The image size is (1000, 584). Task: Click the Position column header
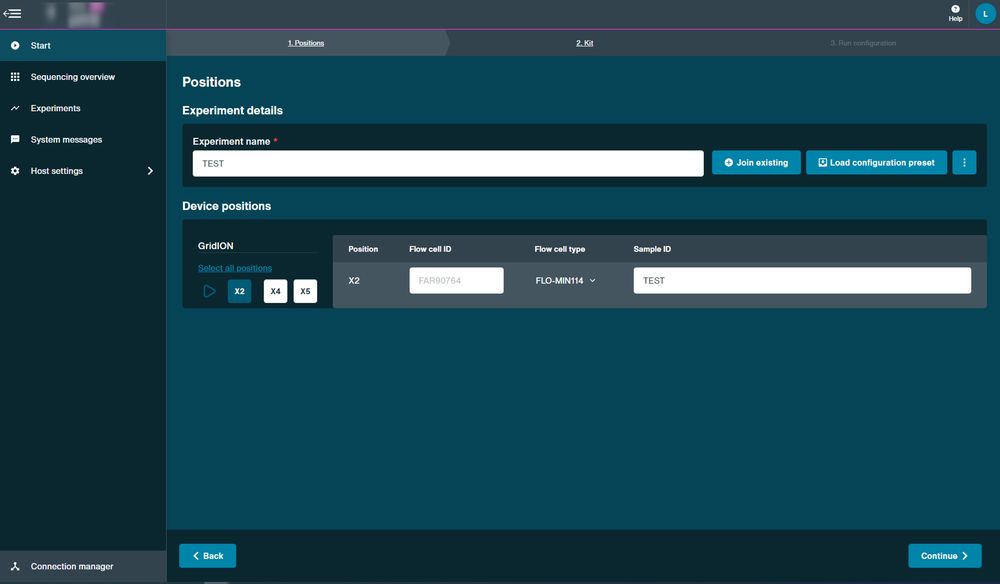(x=363, y=249)
